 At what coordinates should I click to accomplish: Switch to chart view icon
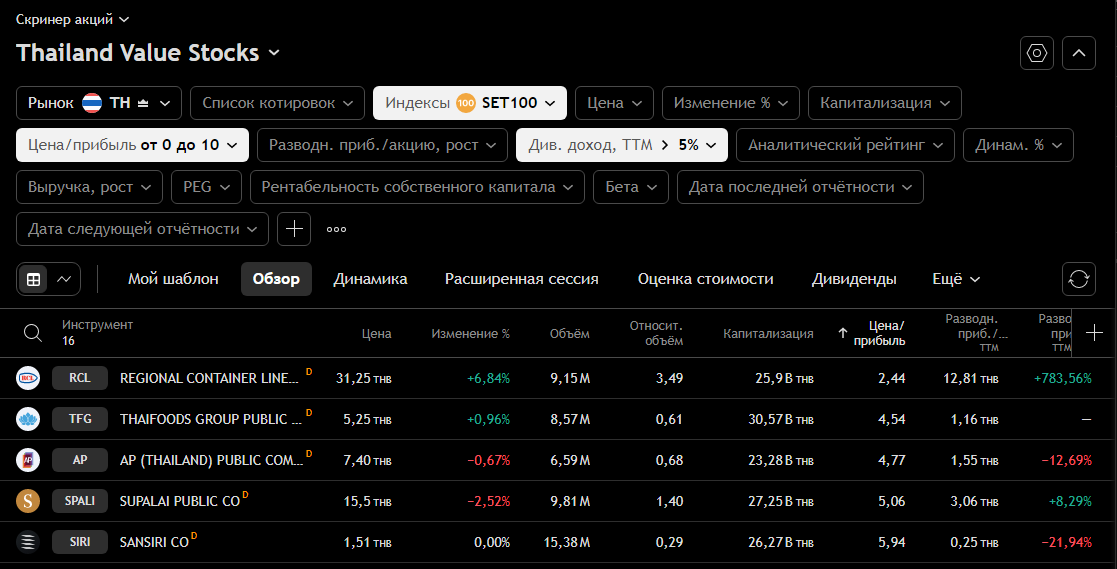(x=64, y=279)
